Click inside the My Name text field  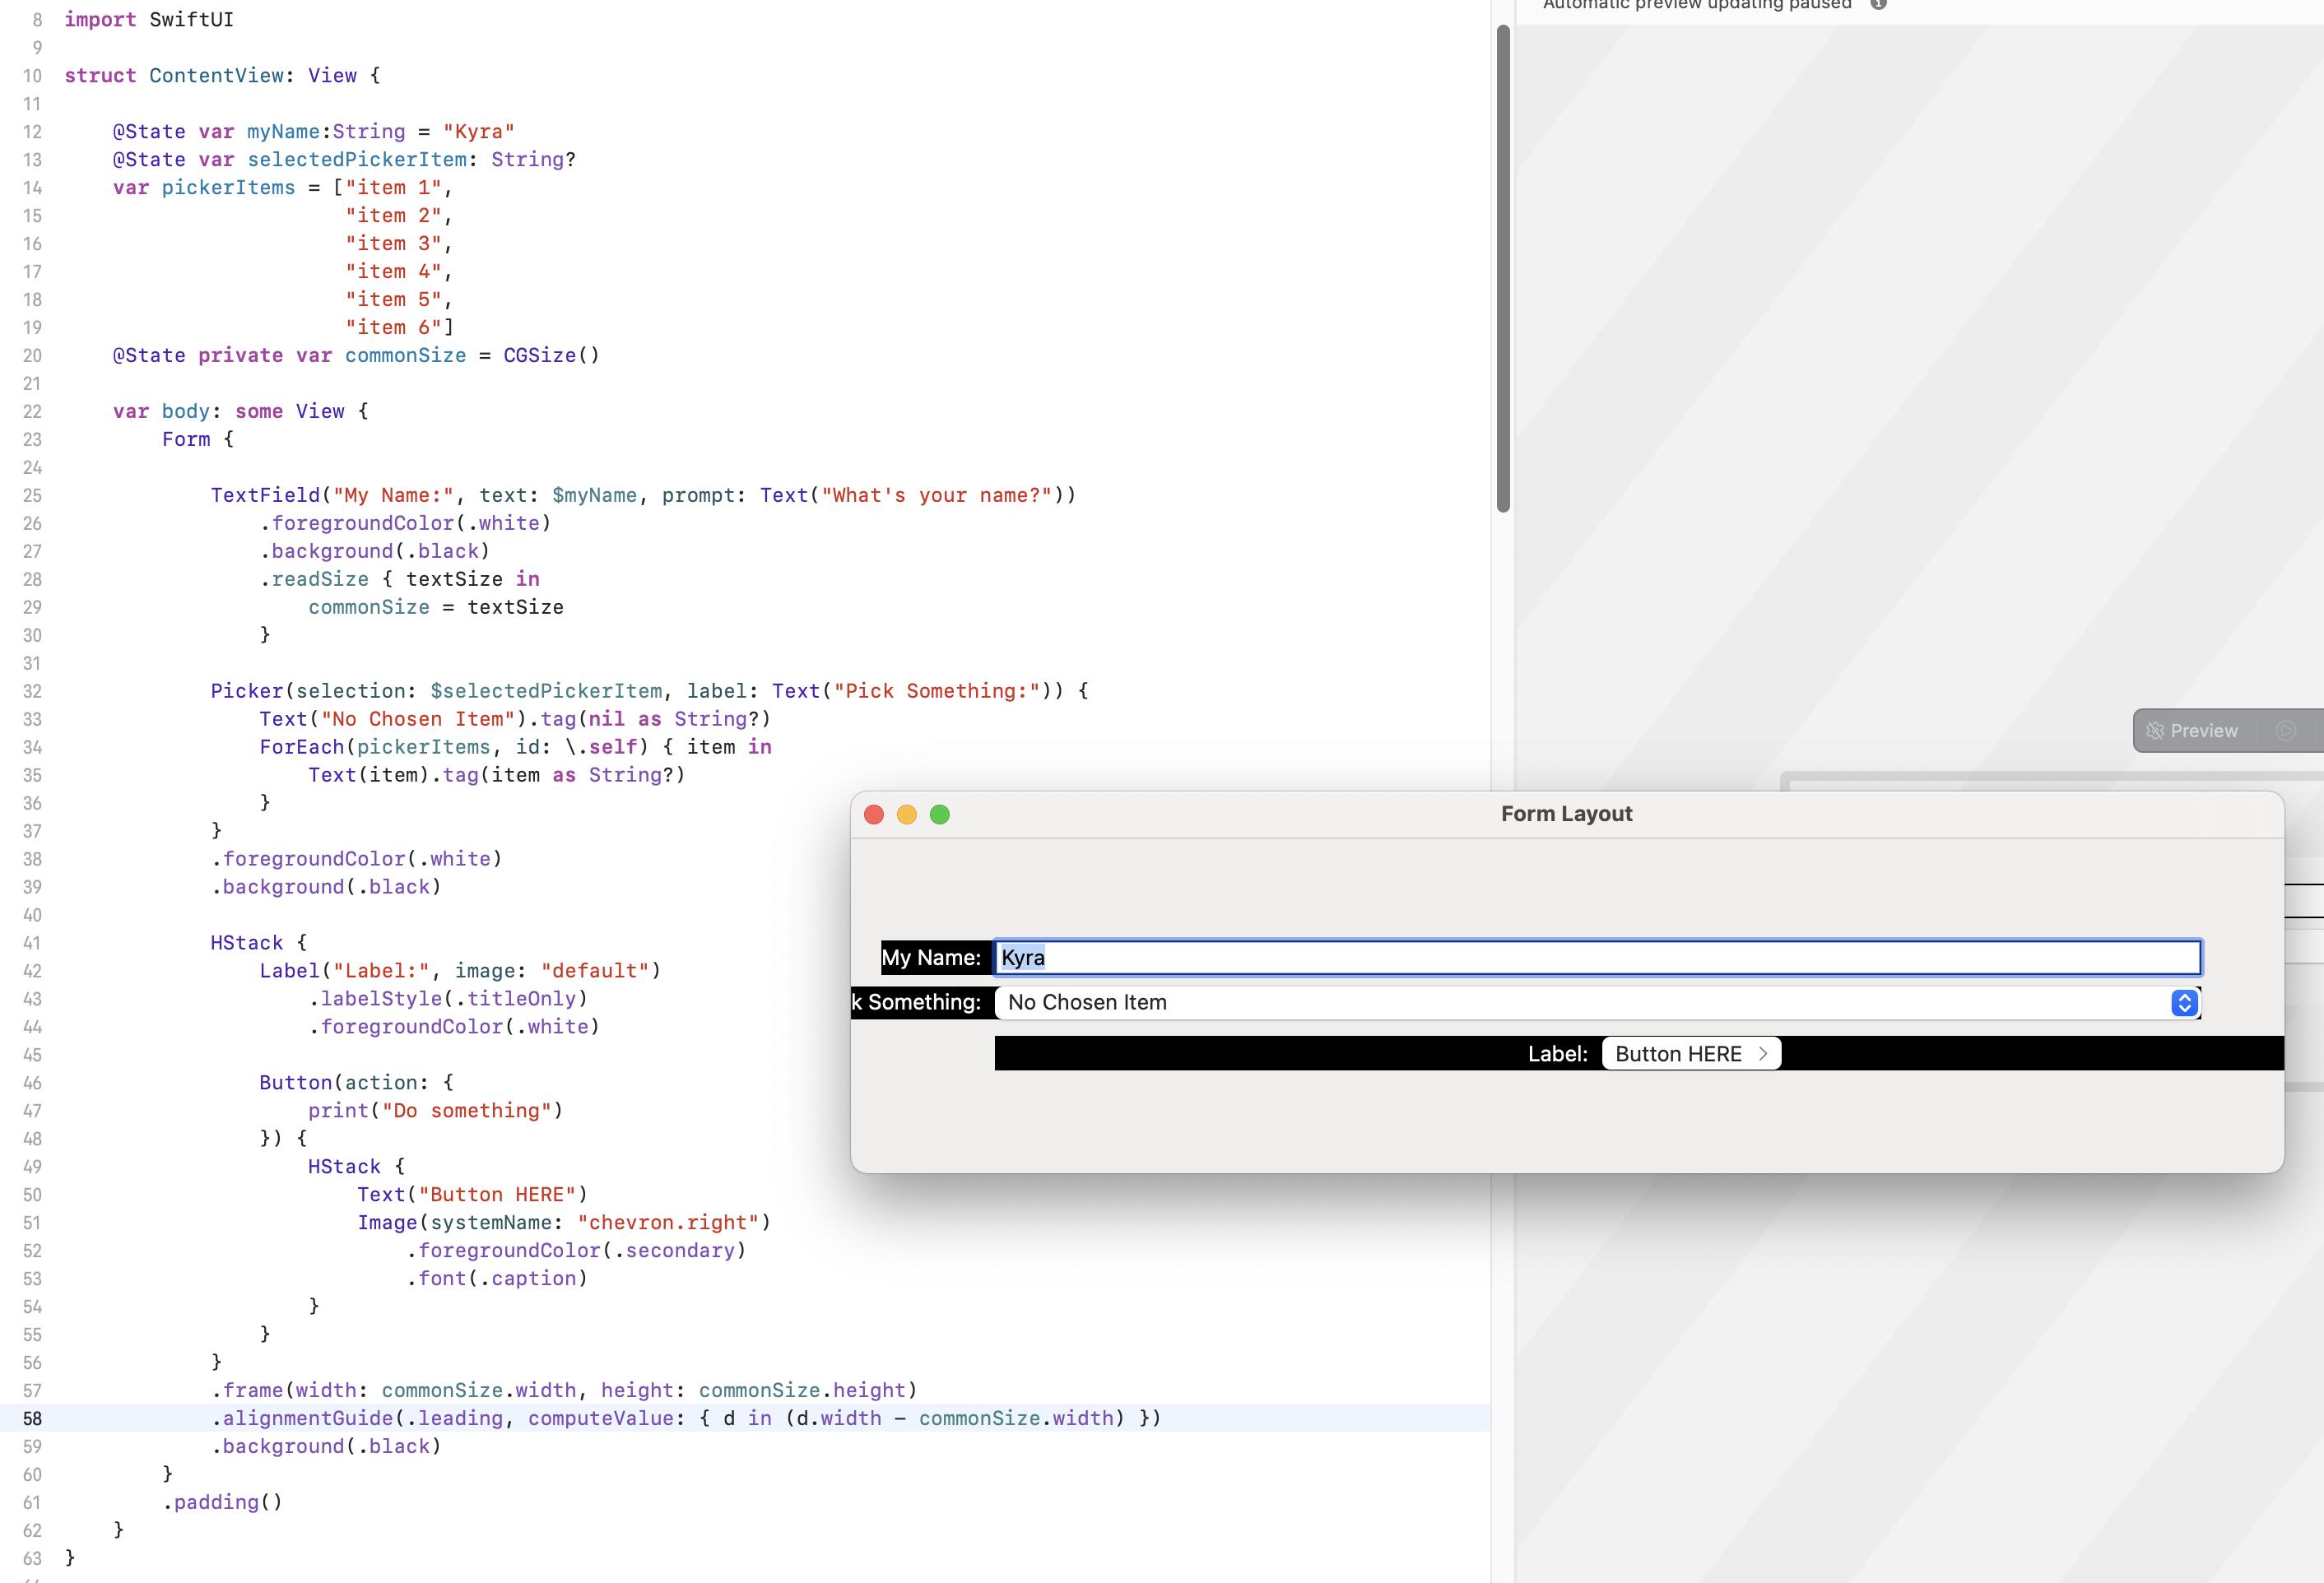tap(1597, 957)
